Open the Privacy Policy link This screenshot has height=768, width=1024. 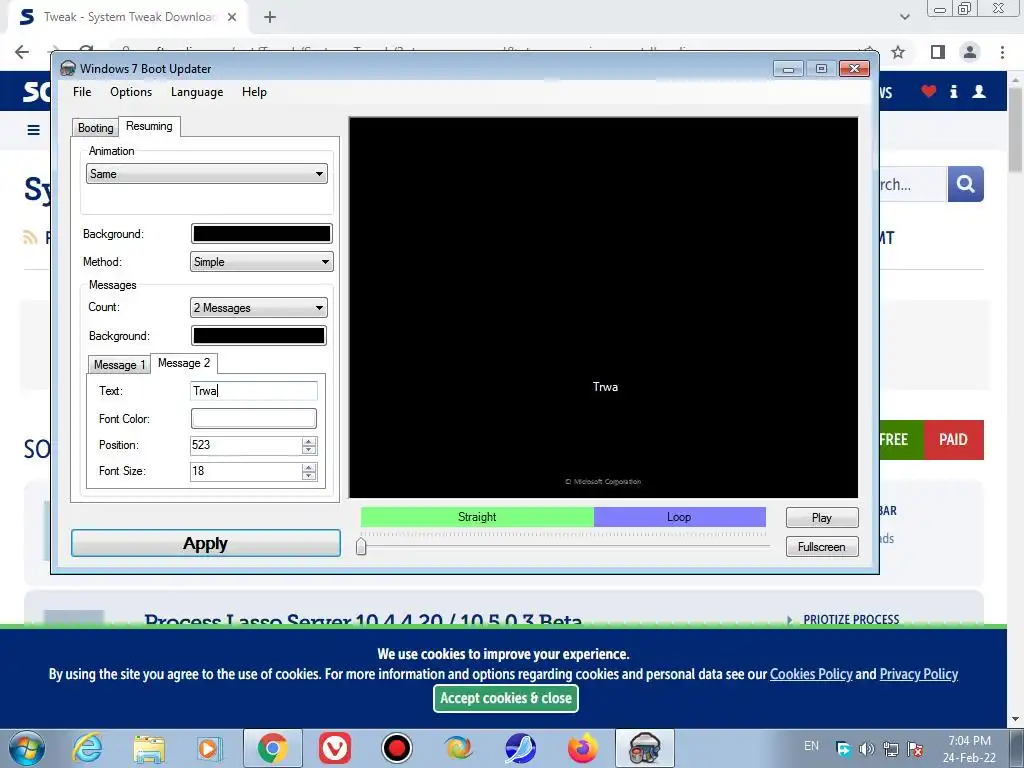pyautogui.click(x=919, y=674)
